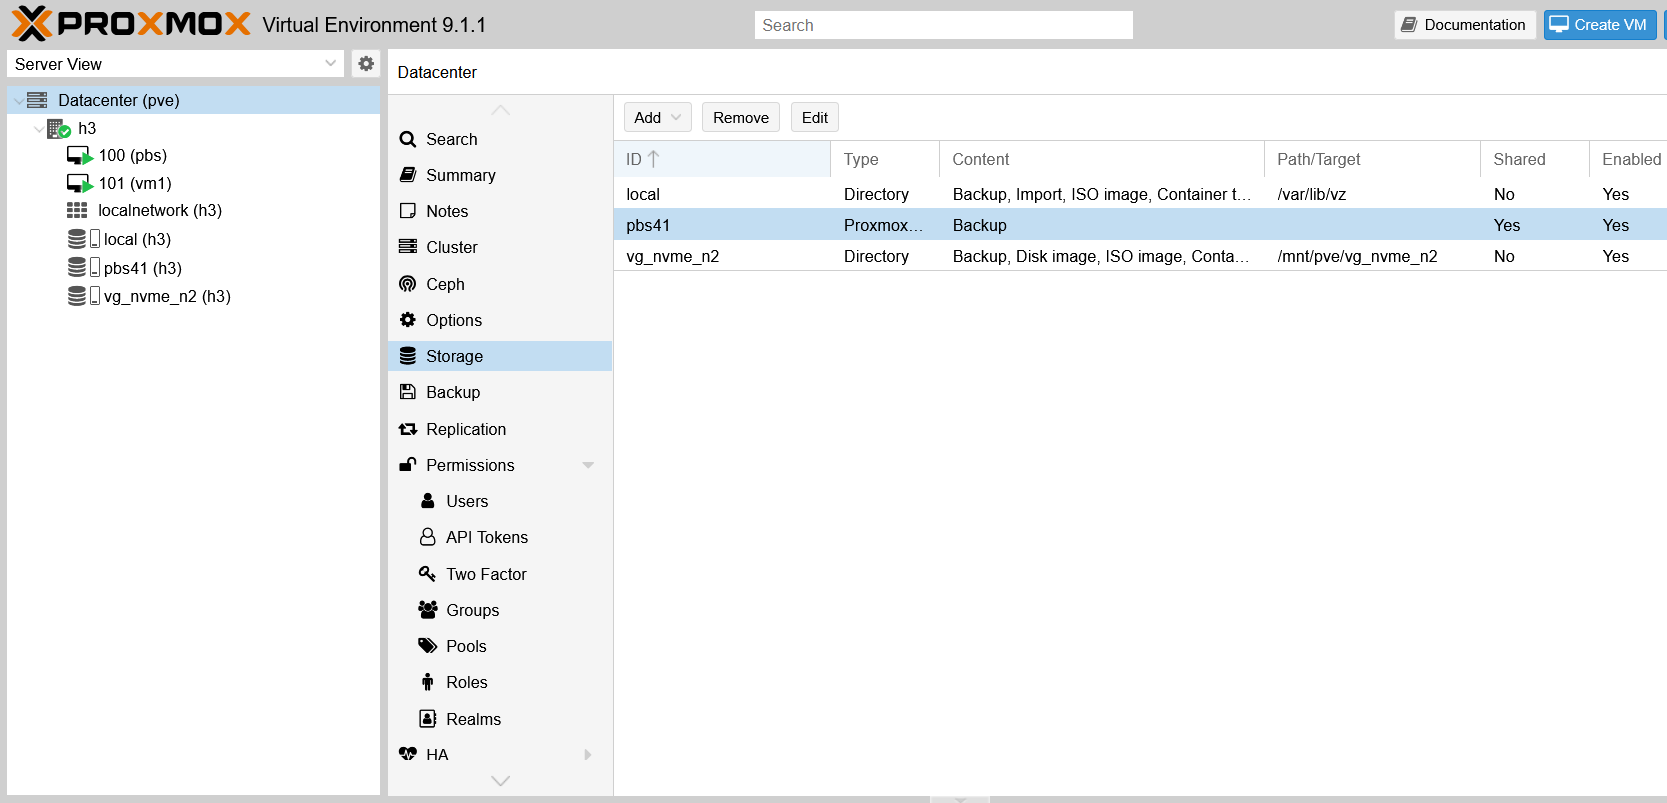
Task: Sort by the Content column header
Action: 1102,159
